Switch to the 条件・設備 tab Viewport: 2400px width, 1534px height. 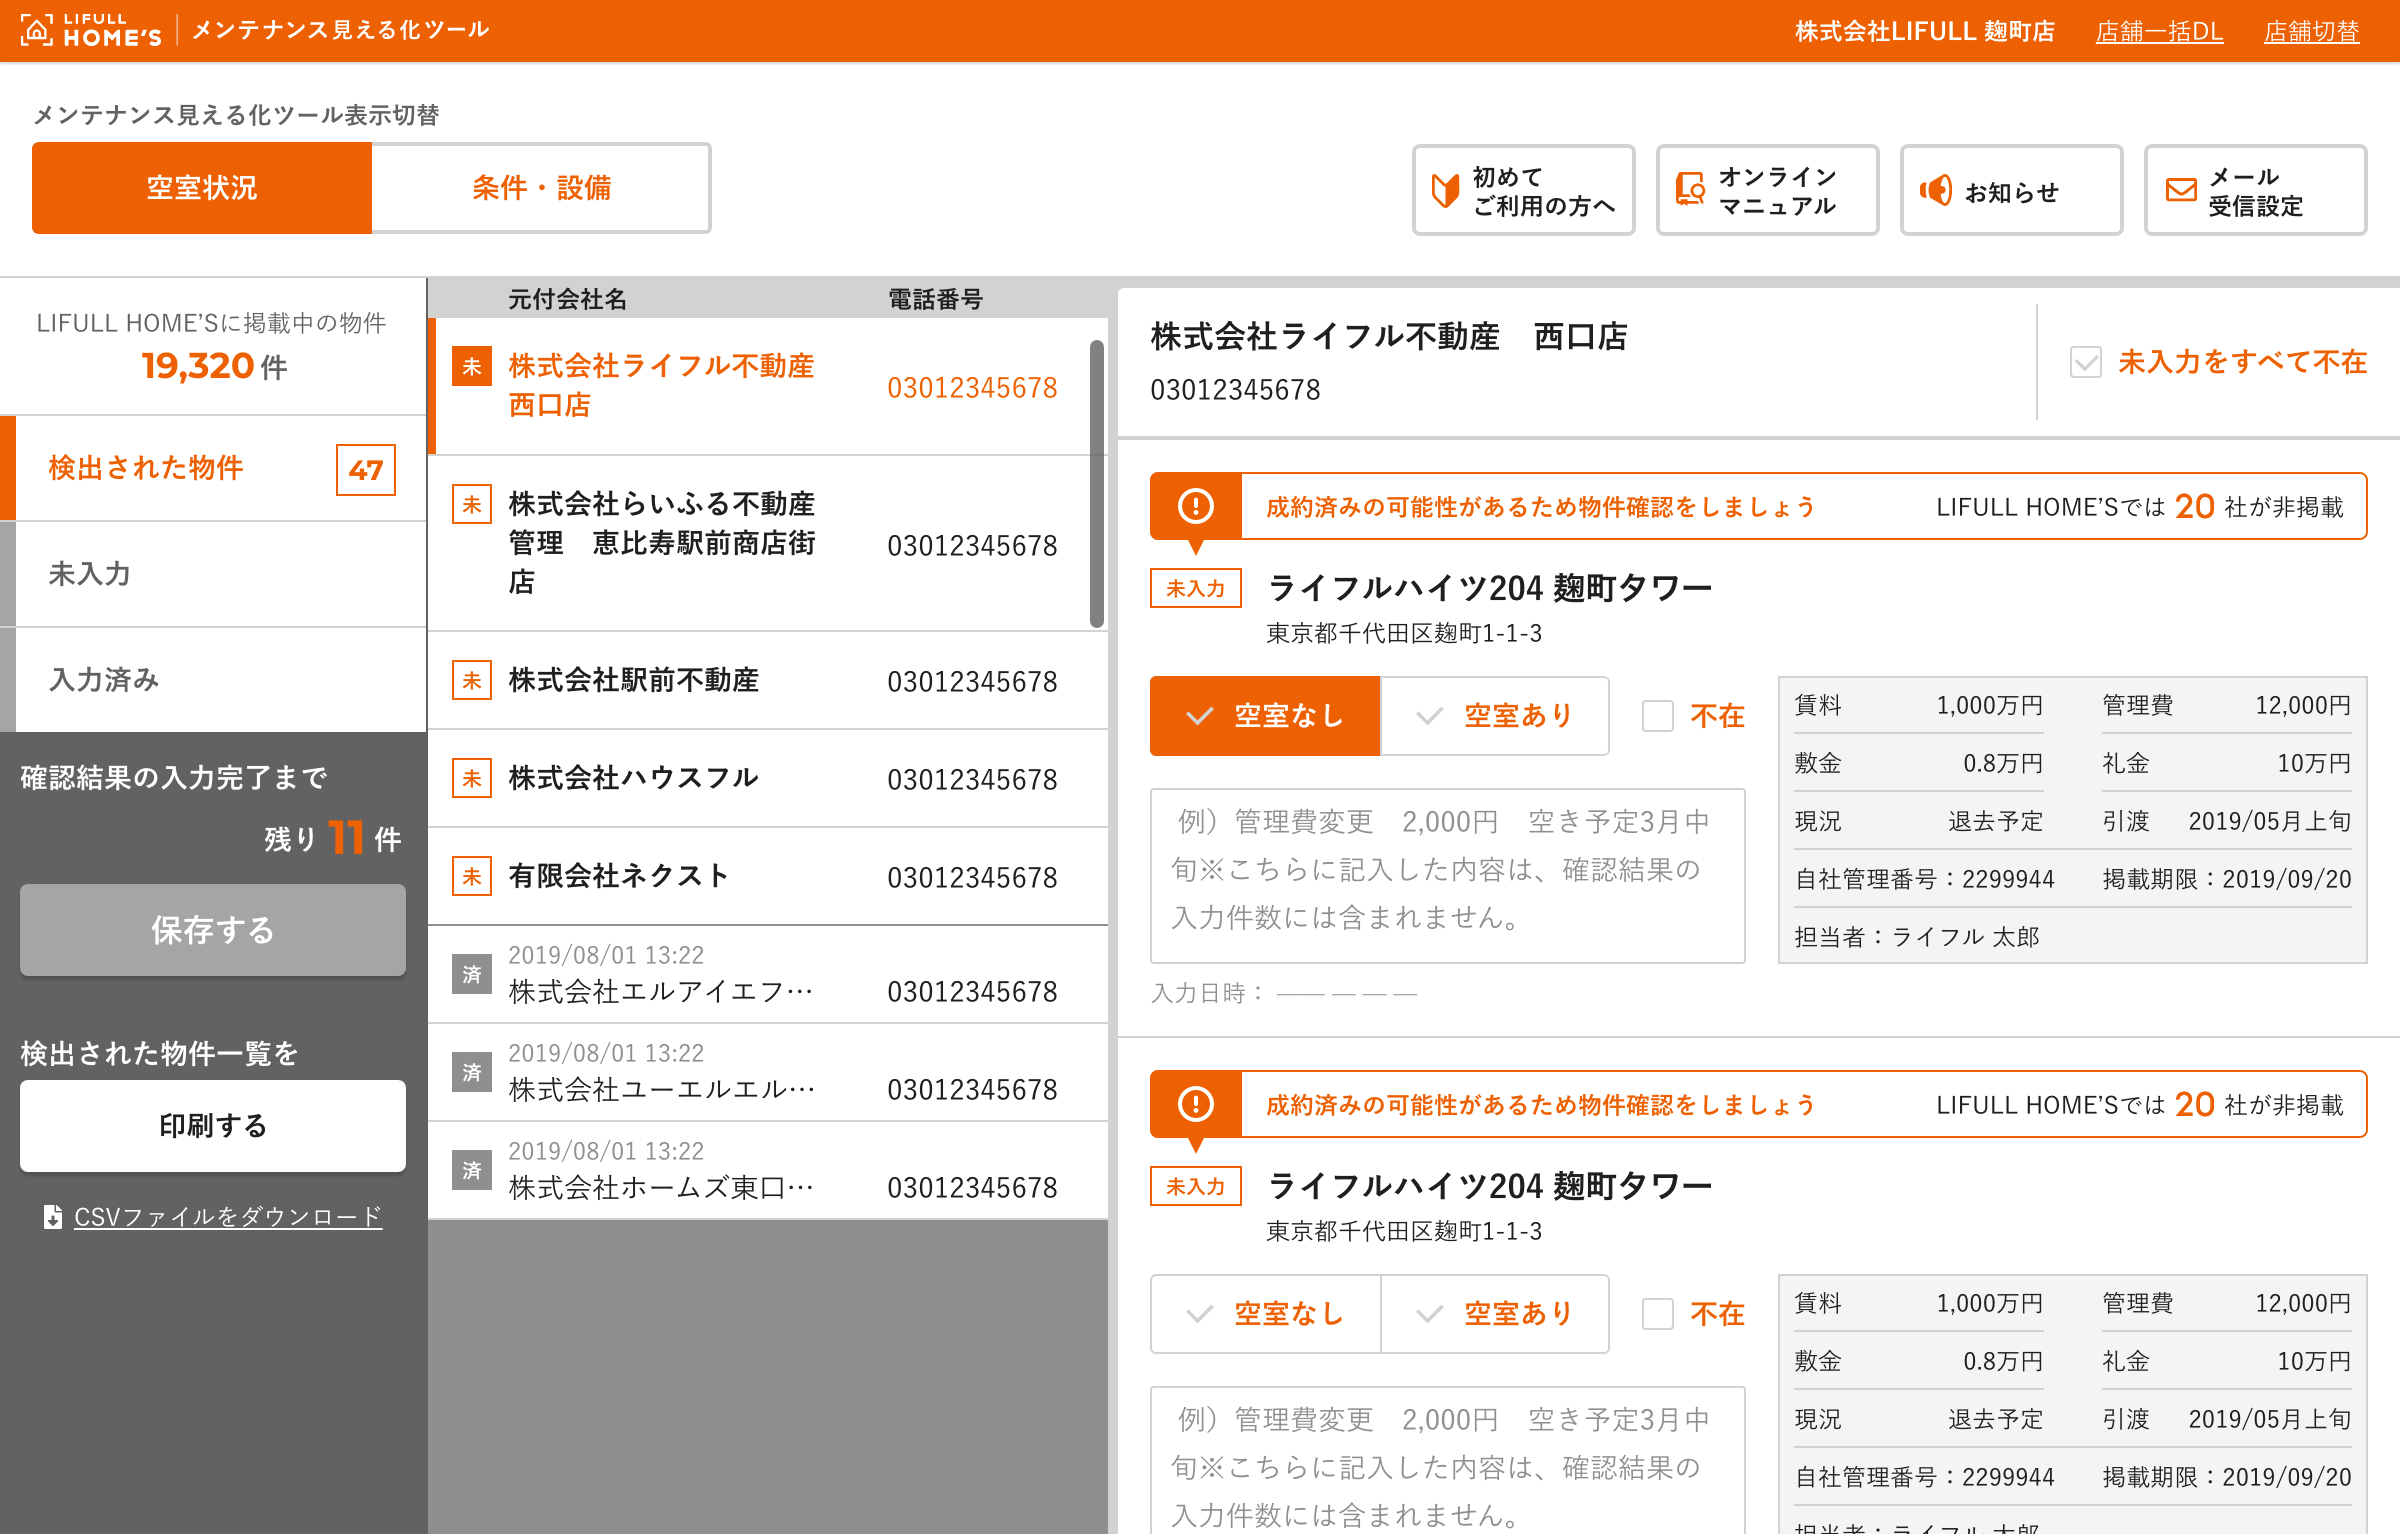click(541, 188)
